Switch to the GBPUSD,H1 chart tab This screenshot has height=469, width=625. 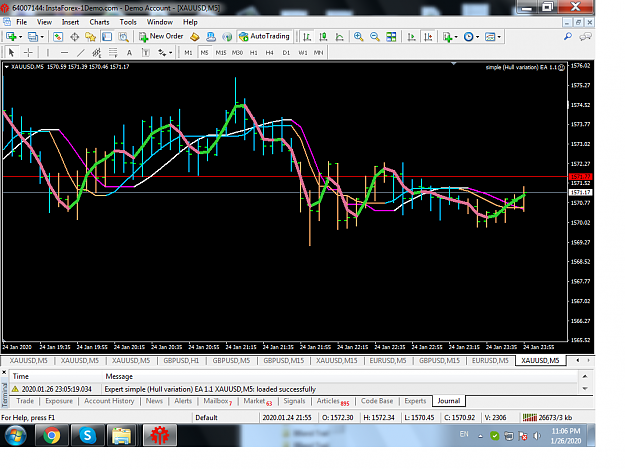tap(181, 361)
